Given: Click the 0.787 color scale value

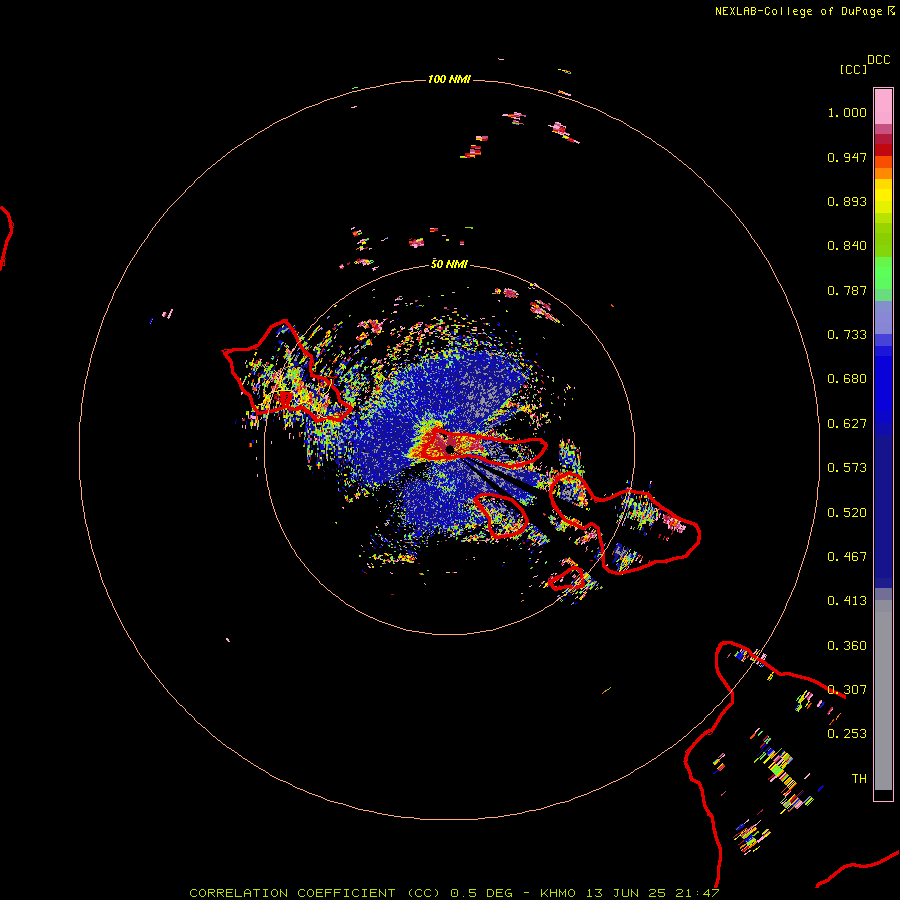Looking at the screenshot, I should 847,290.
